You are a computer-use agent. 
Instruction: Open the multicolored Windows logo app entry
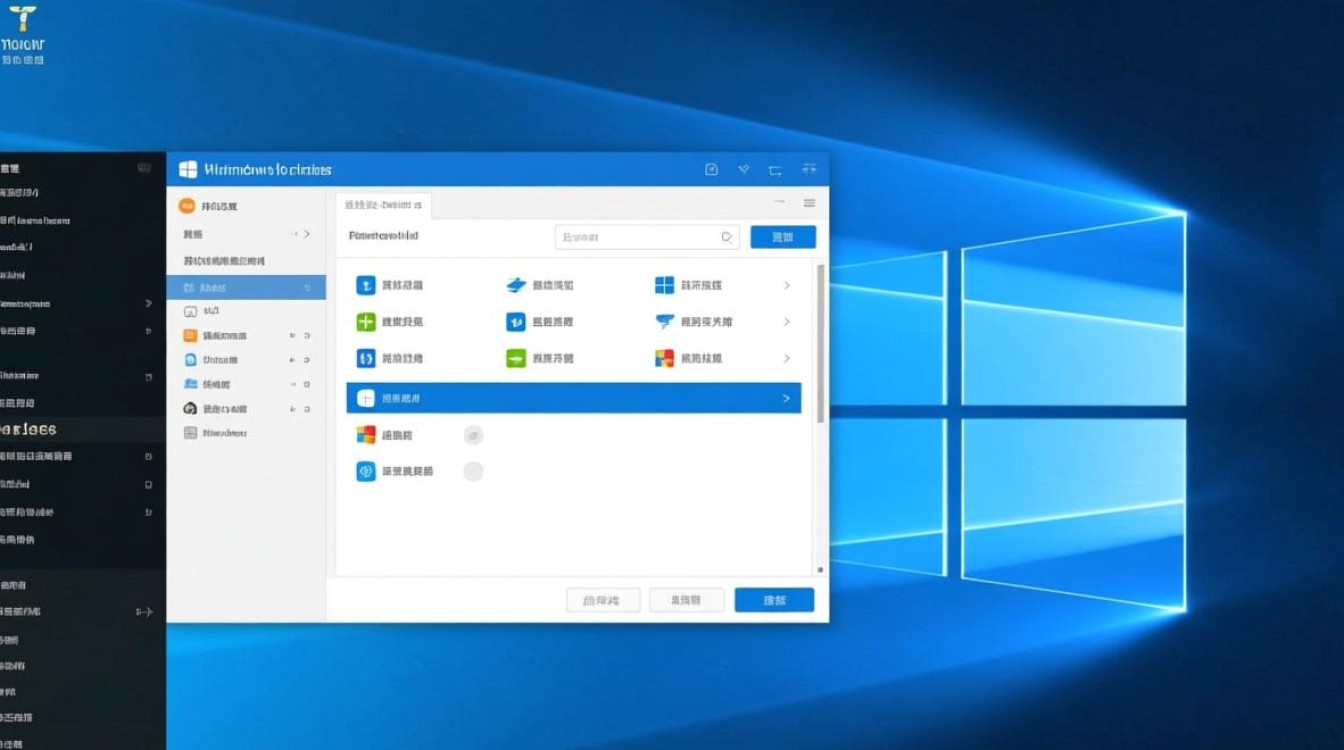pos(664,358)
